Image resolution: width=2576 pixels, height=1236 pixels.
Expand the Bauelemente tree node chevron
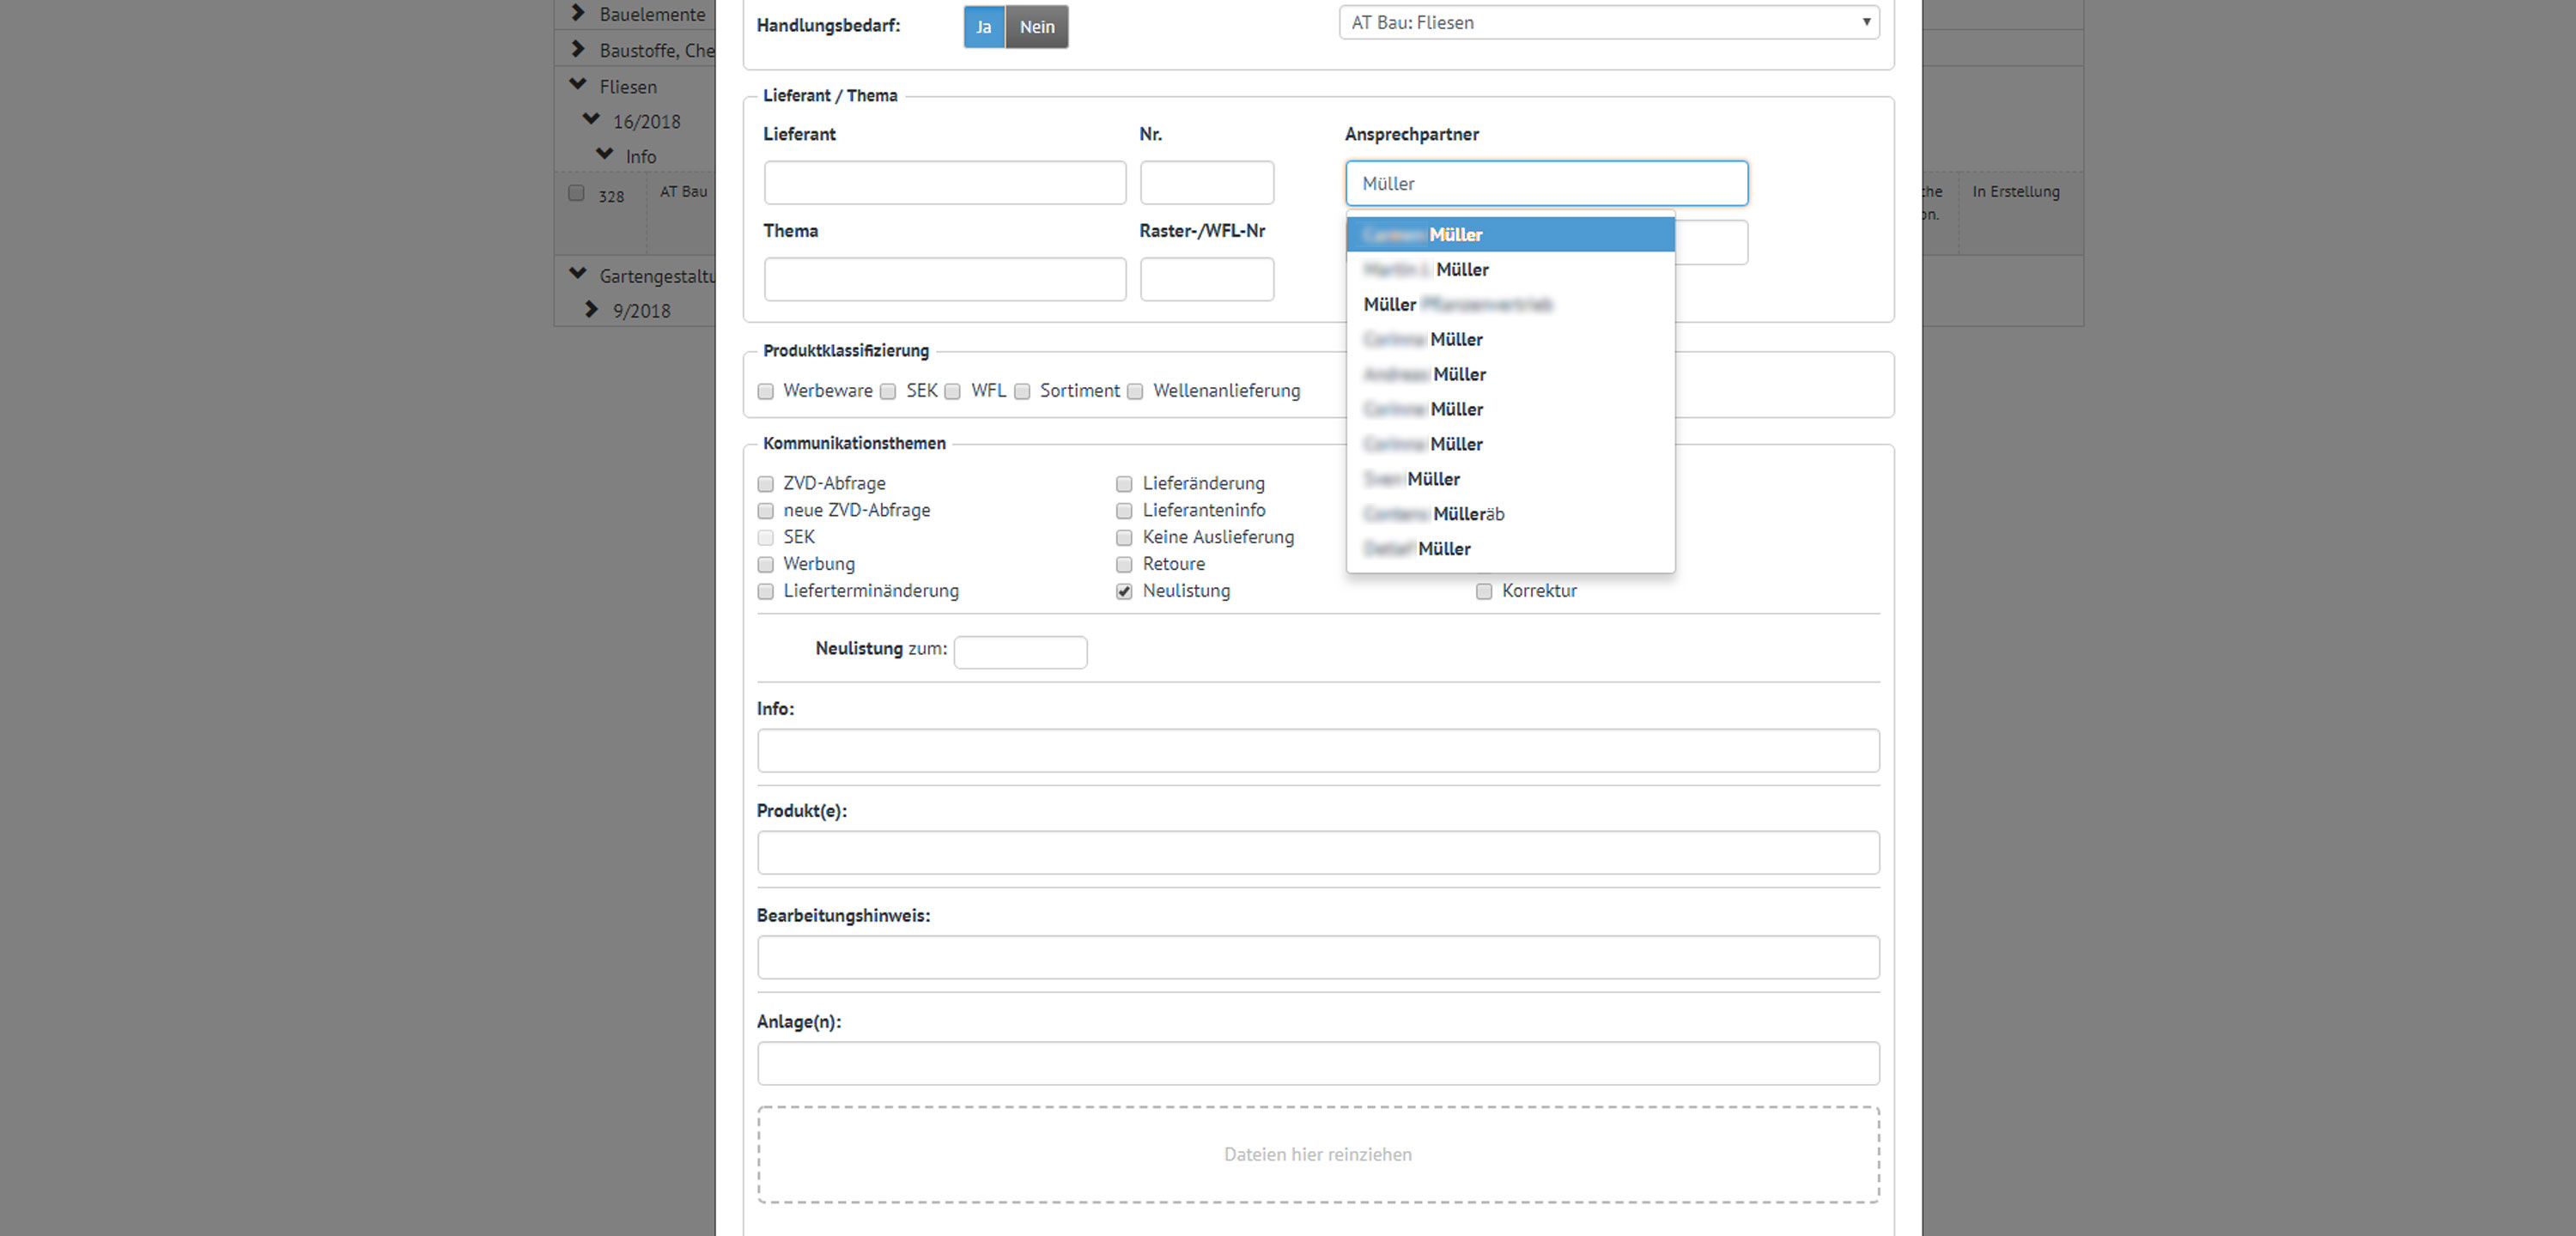[577, 13]
